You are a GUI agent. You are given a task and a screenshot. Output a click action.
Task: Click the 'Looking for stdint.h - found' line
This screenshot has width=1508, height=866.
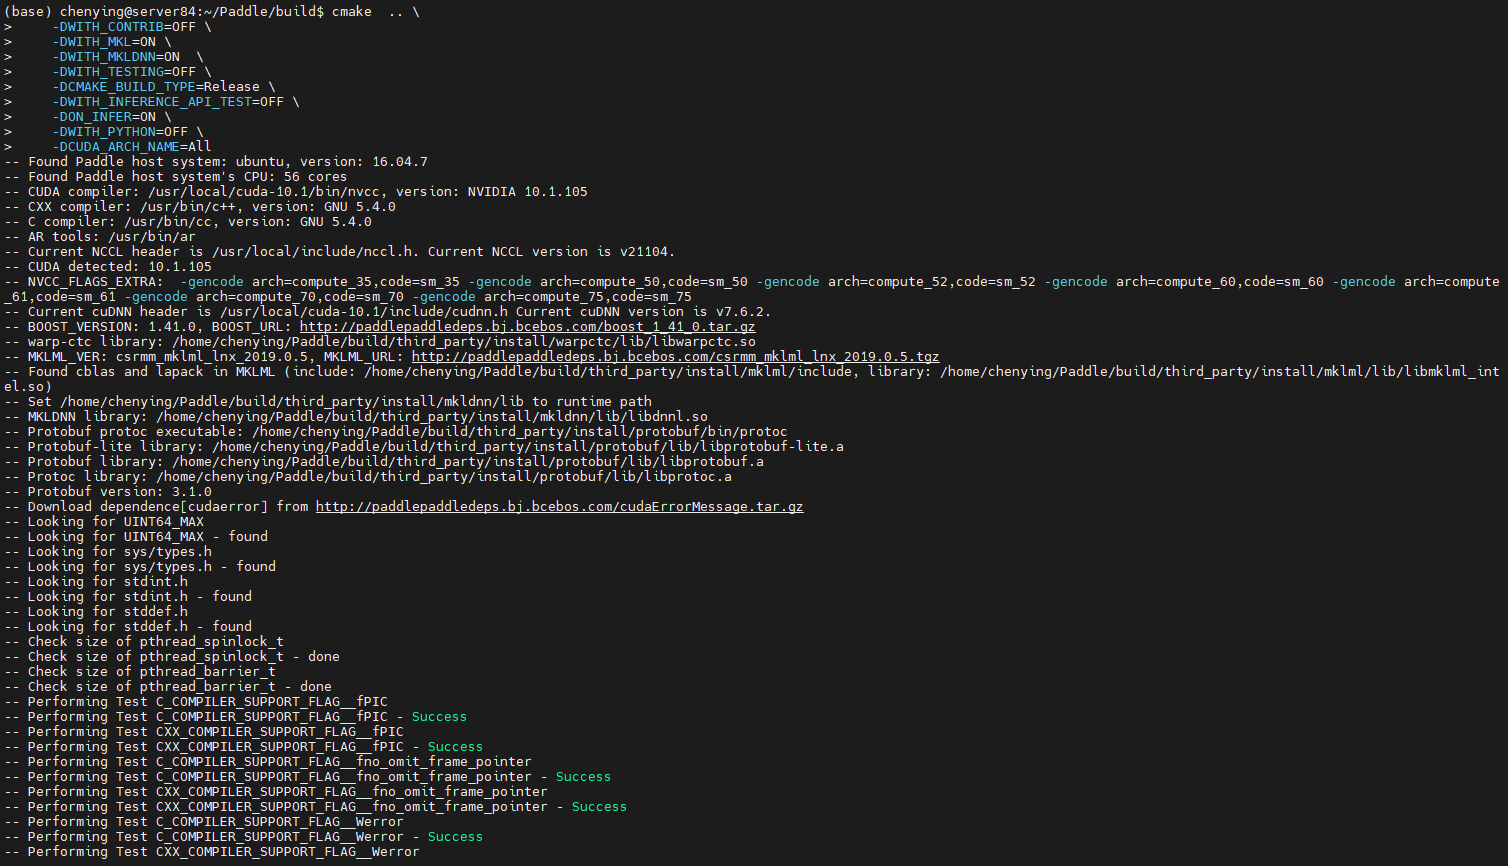(128, 597)
